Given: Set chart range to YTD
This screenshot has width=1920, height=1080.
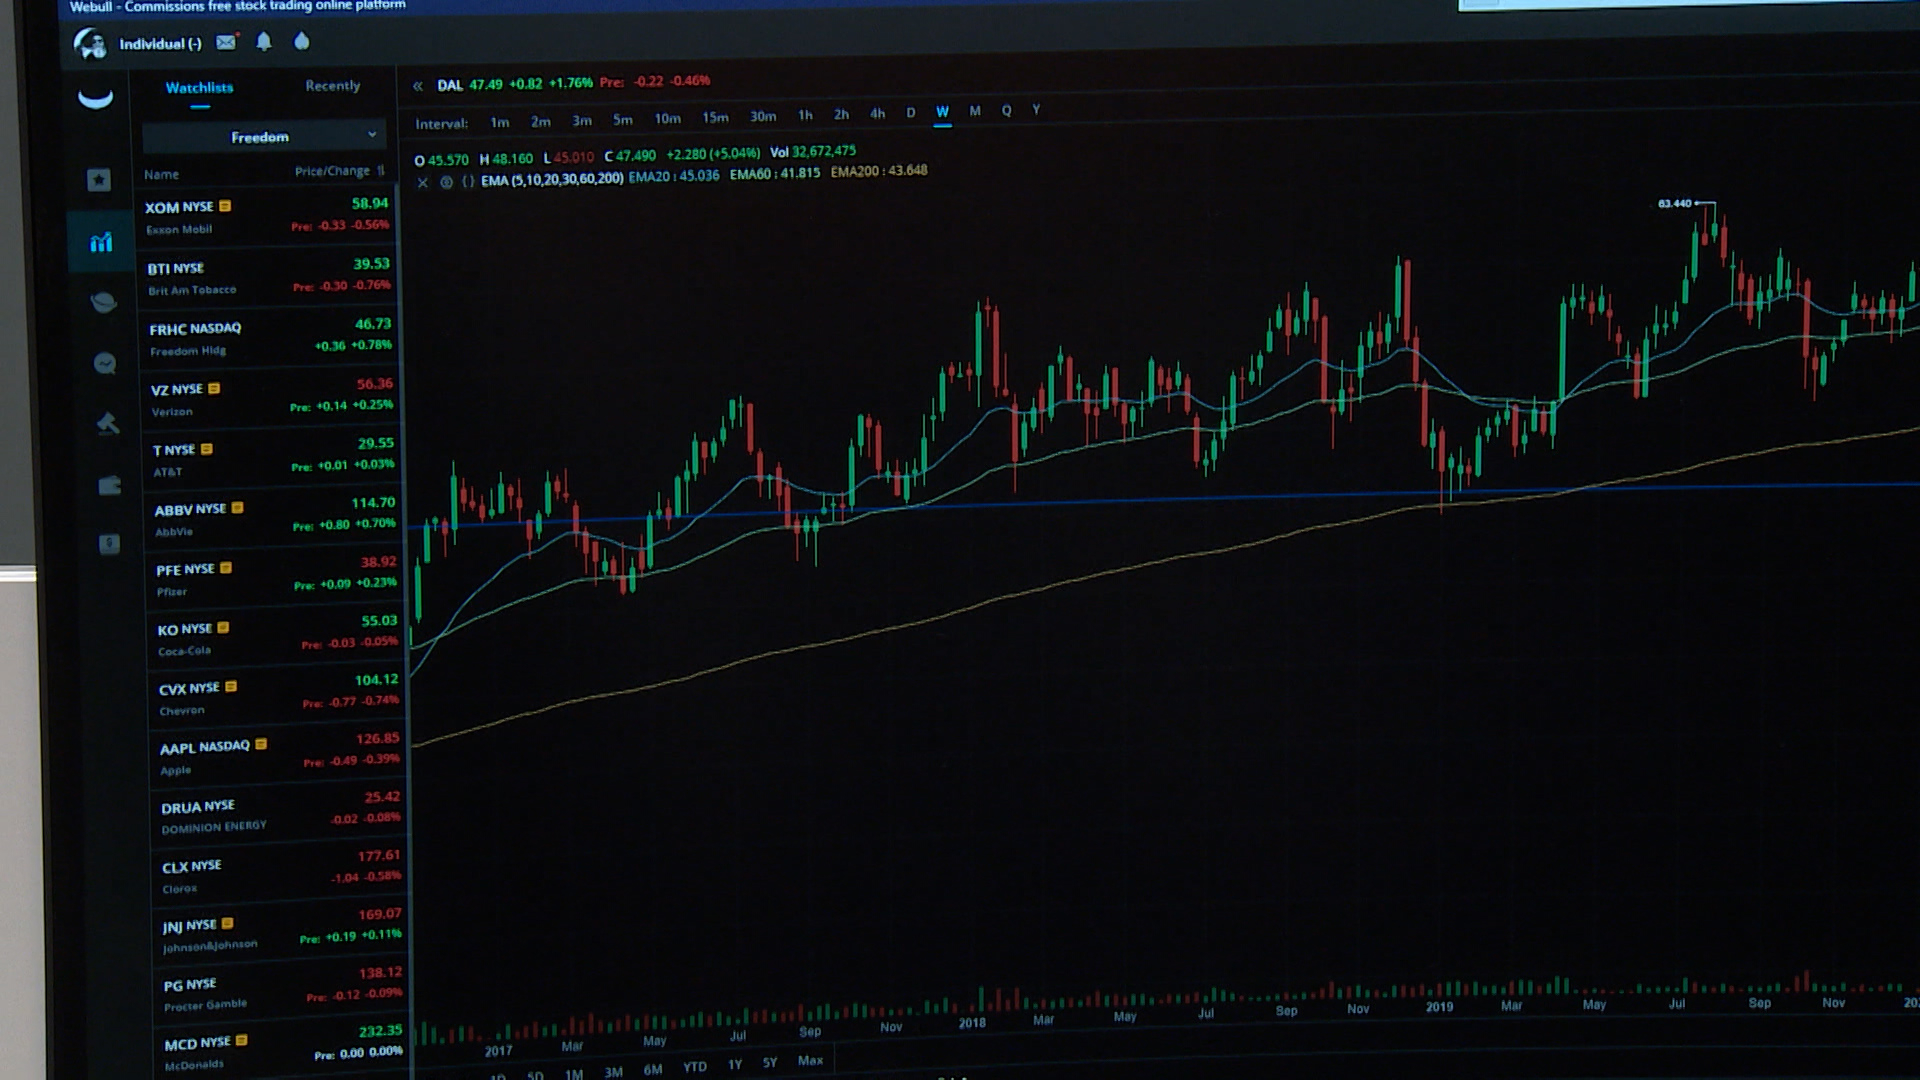Looking at the screenshot, I should (695, 1067).
